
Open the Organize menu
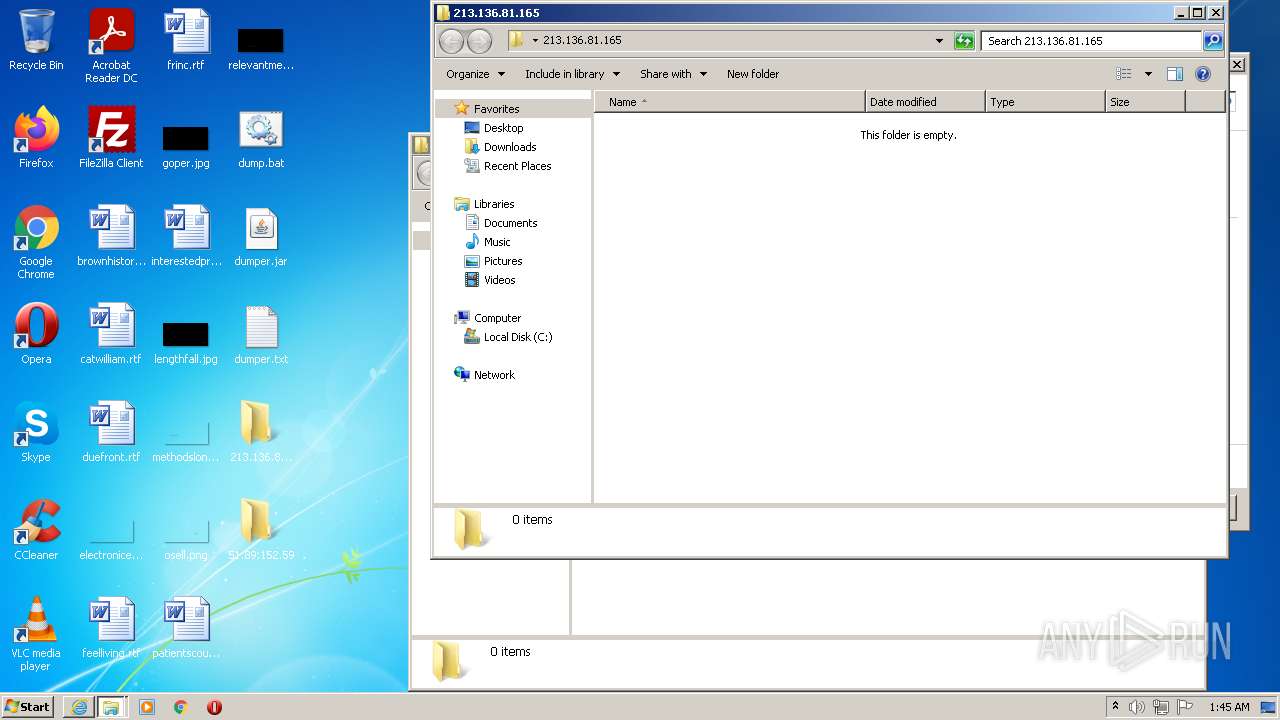coord(474,74)
